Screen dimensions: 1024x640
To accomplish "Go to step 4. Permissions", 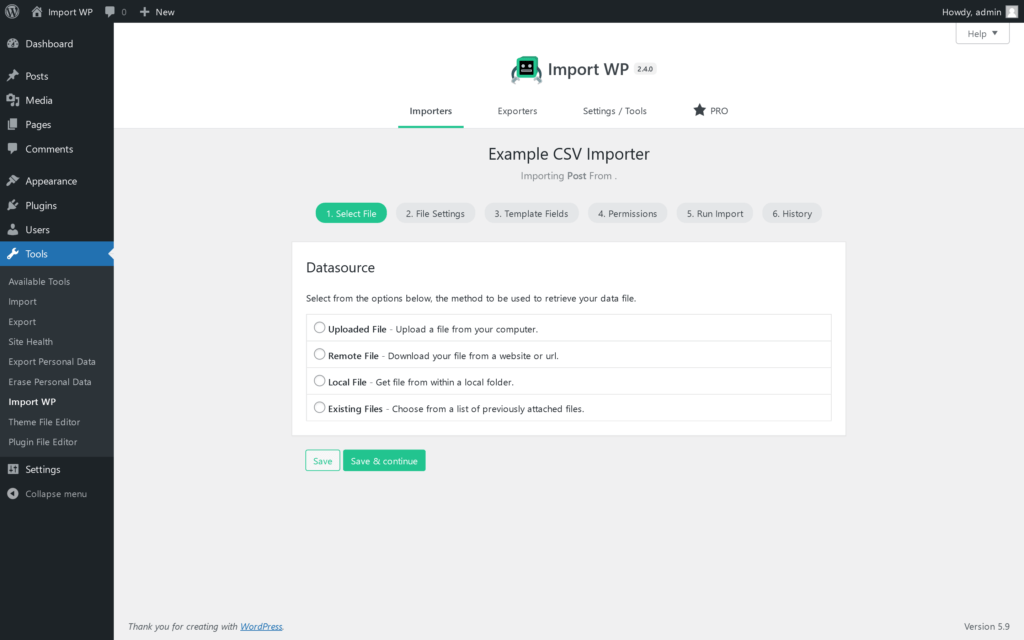I will (628, 214).
